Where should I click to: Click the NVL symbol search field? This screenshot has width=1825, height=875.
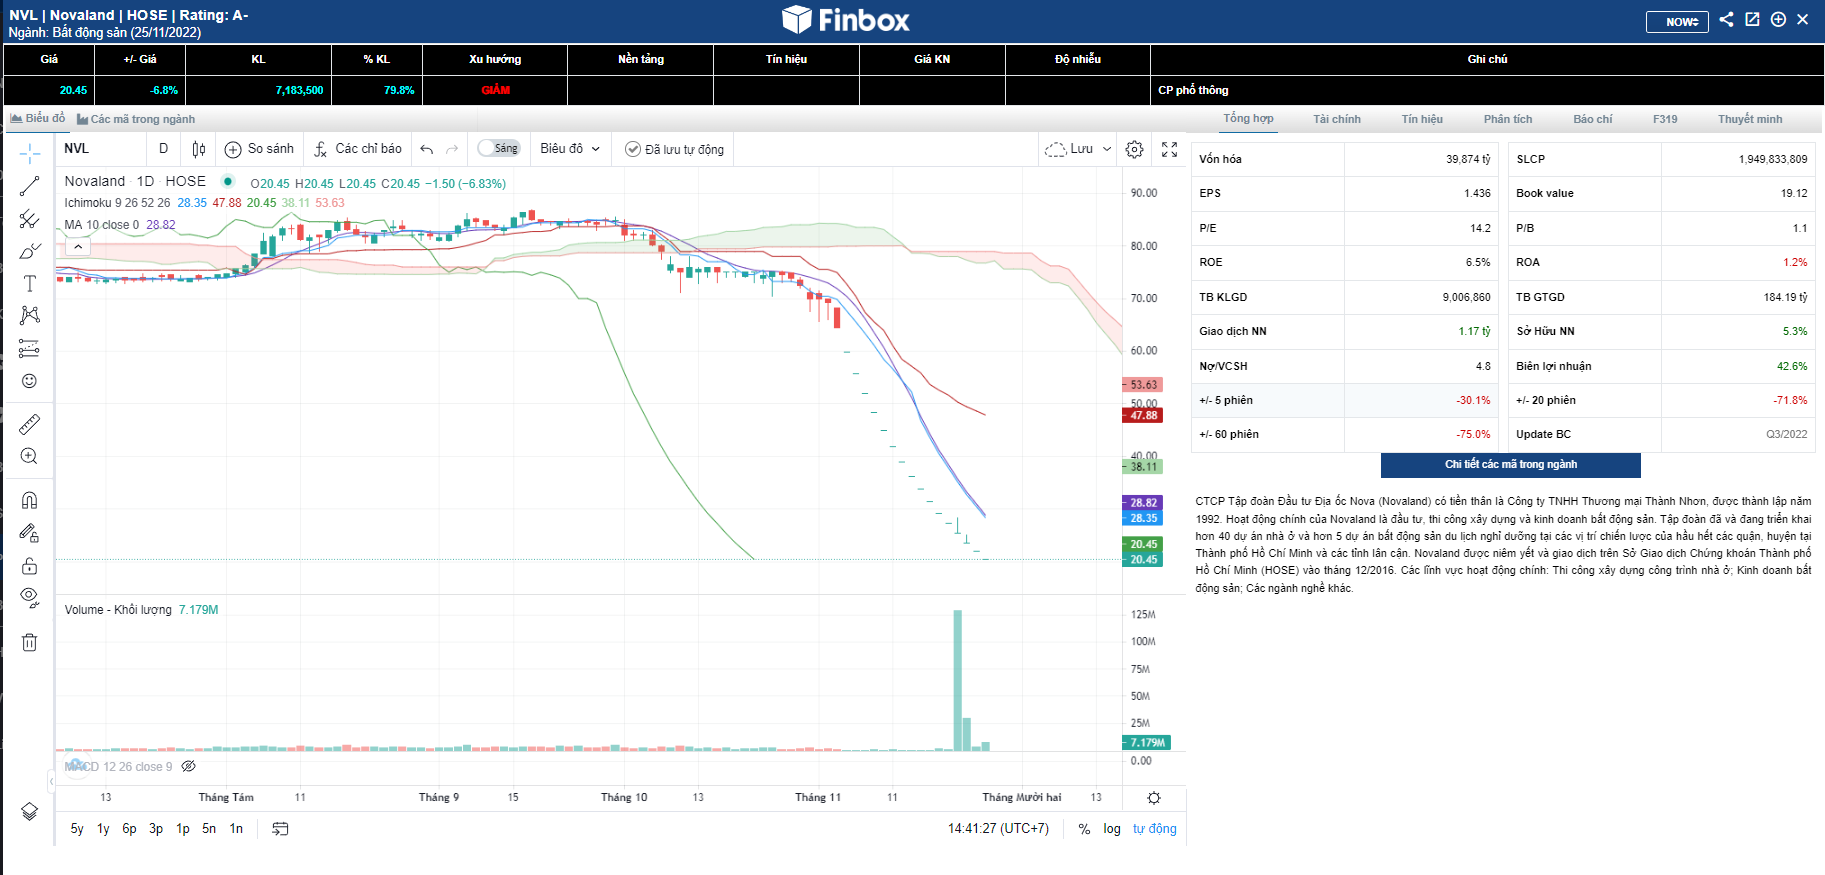coord(100,149)
